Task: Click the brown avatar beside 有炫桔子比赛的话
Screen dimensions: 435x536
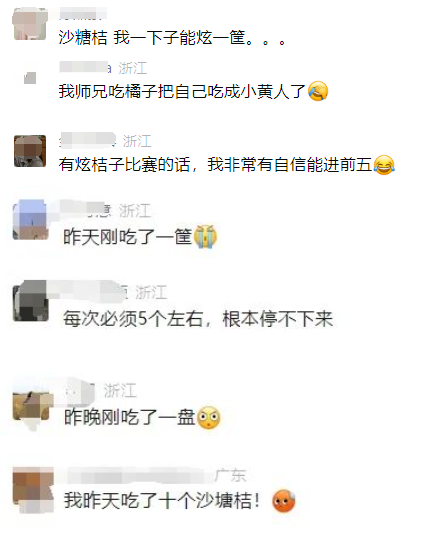Action: pyautogui.click(x=30, y=151)
